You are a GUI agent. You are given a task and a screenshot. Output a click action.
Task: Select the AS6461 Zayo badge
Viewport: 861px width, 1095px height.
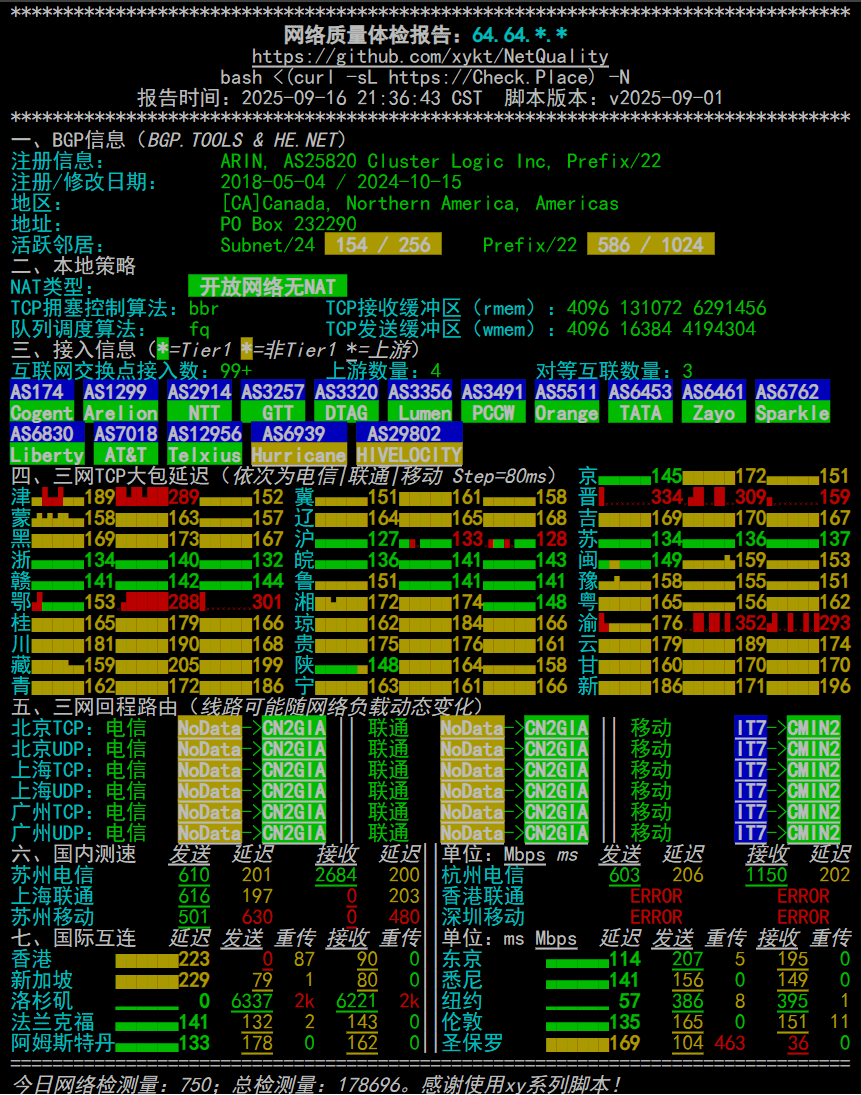(713, 403)
